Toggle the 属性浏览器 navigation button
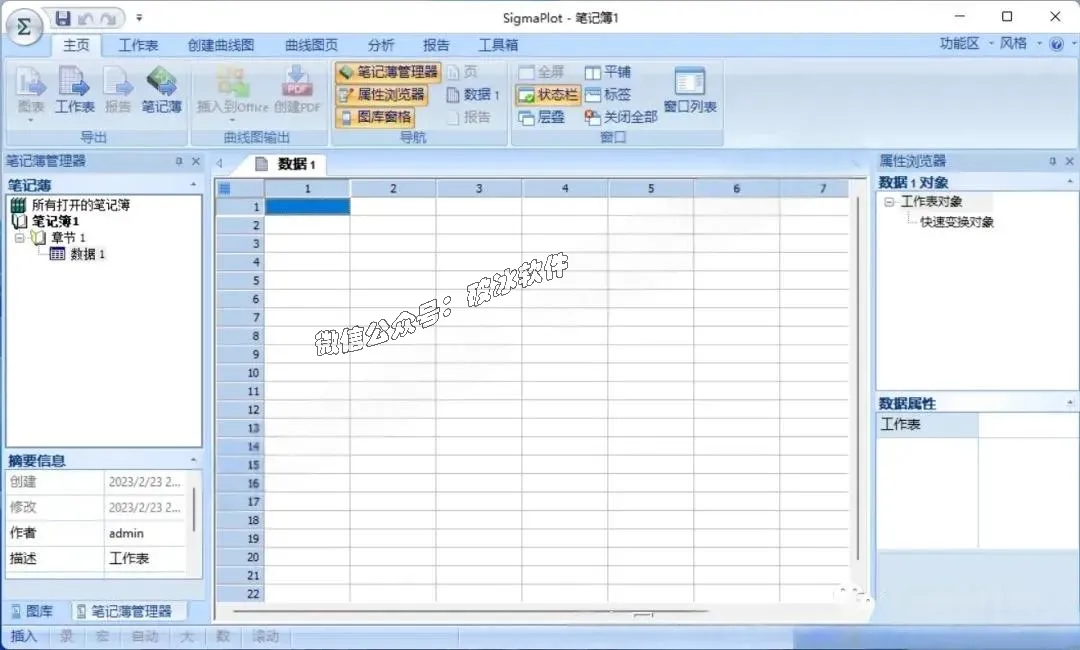1080x650 pixels. [x=382, y=94]
